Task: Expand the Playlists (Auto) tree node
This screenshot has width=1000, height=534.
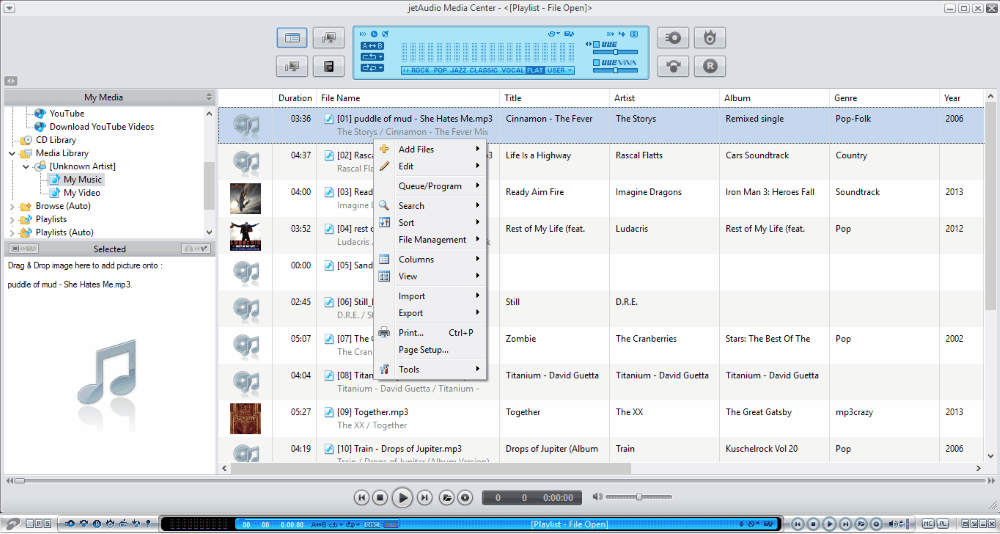Action: [x=13, y=233]
